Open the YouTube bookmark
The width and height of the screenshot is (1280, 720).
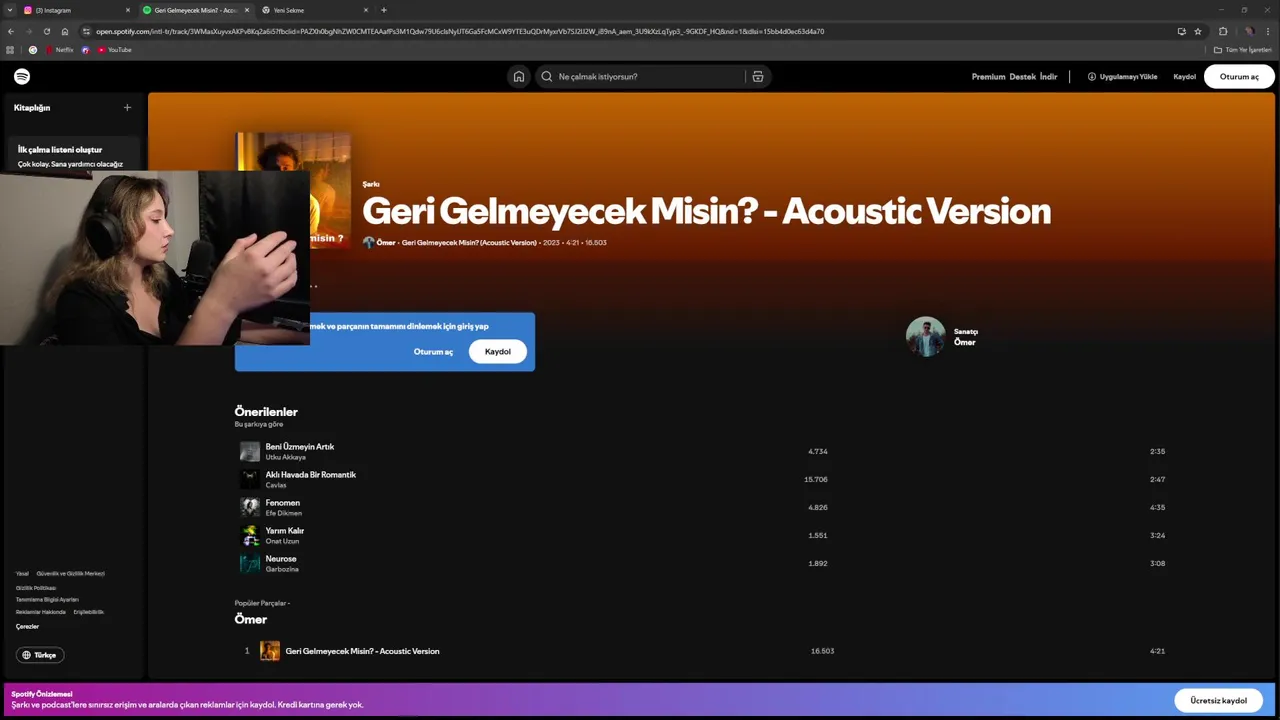114,50
